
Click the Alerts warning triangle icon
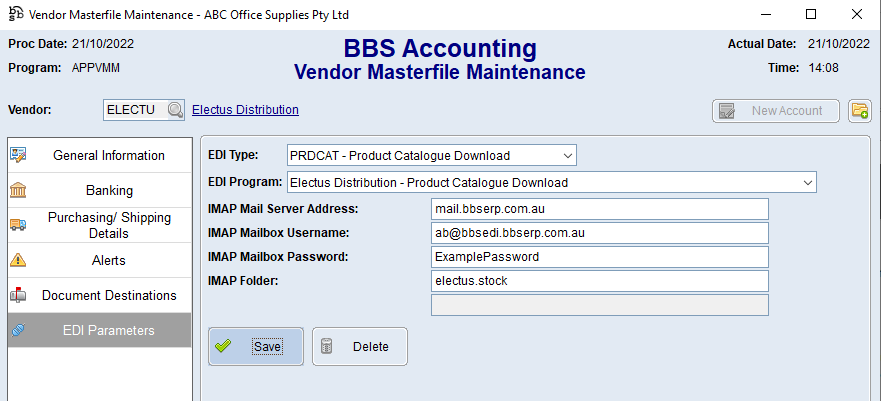(18, 260)
